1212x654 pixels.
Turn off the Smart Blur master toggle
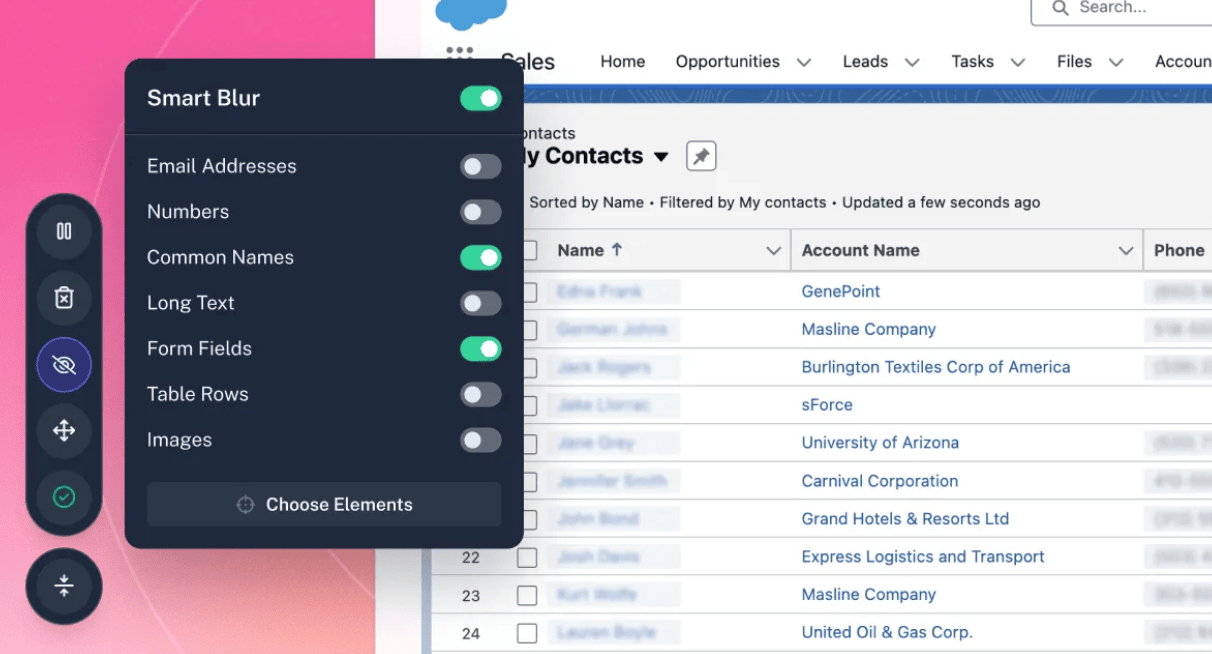(481, 98)
